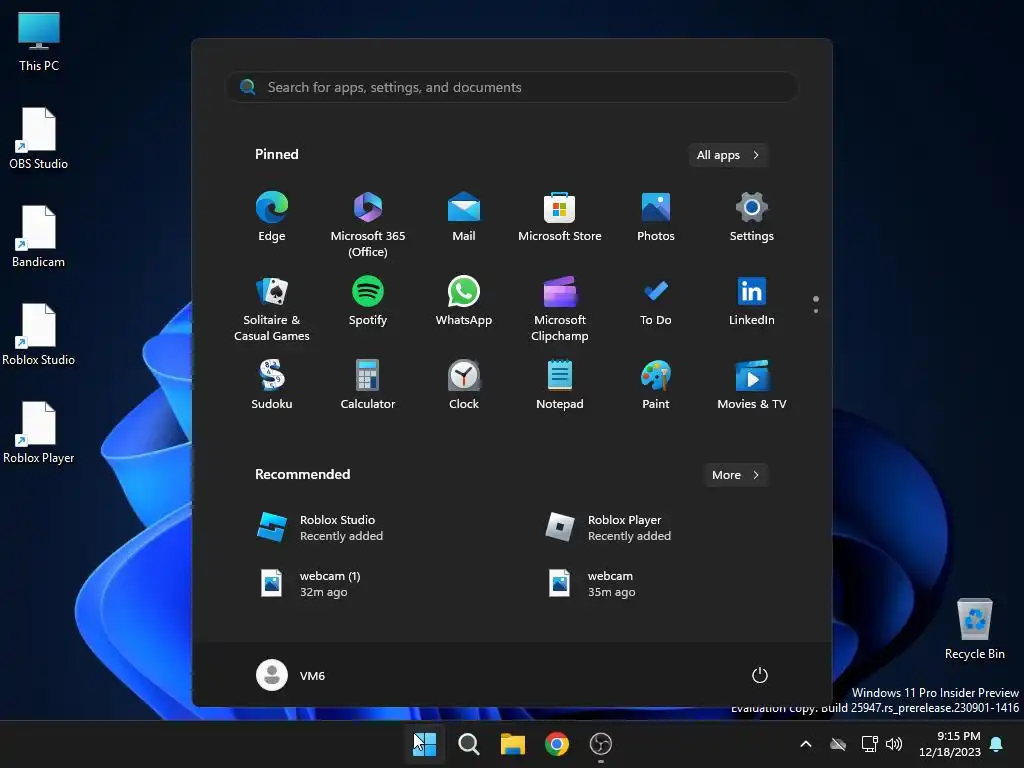This screenshot has width=1024, height=768.
Task: Open taskbar Search icon
Action: coord(468,744)
